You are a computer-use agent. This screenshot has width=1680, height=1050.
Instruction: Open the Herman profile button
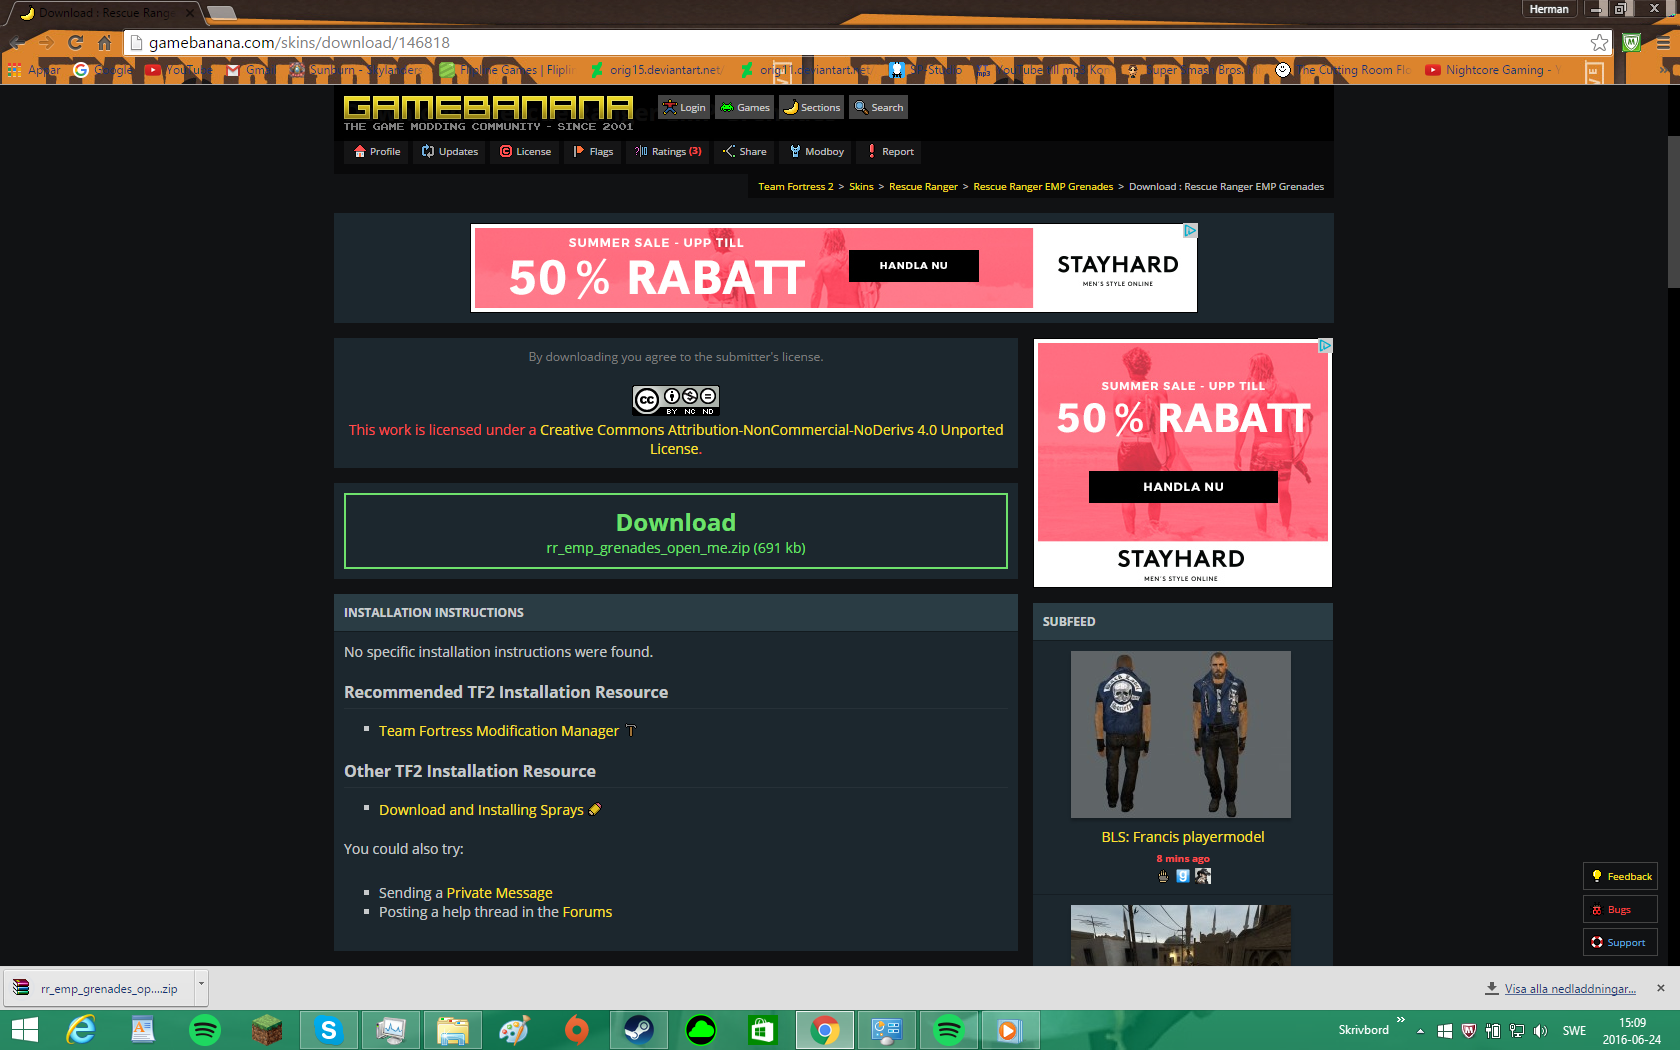[1549, 9]
